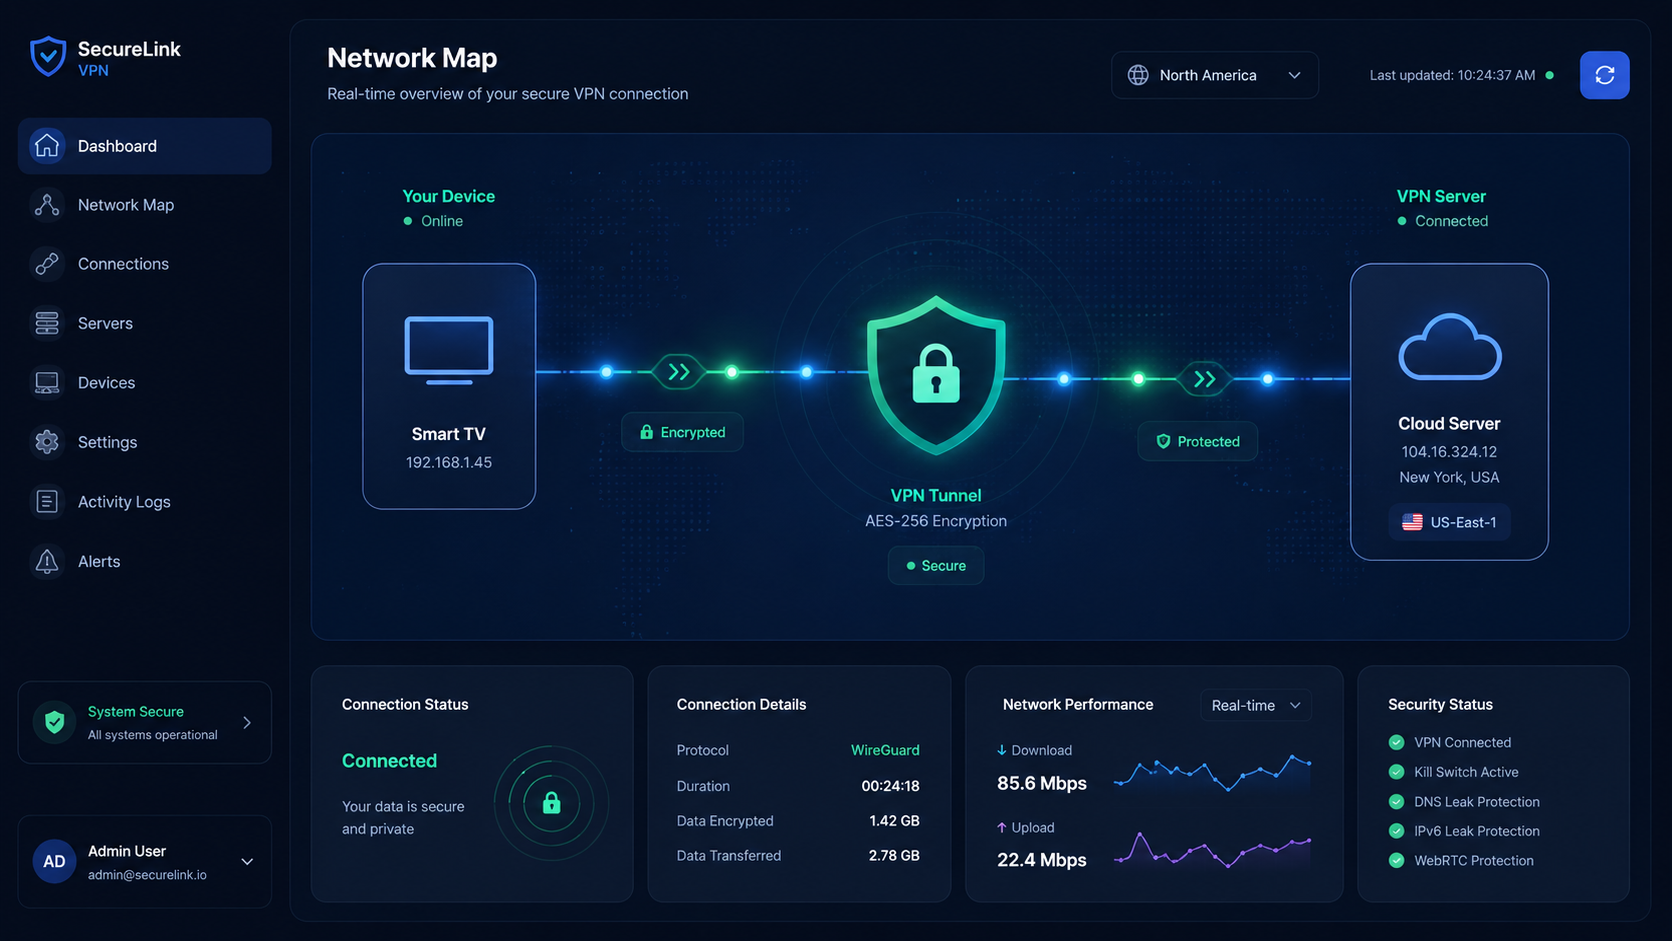Click the VPN Connected green checkmark
This screenshot has width=1672, height=941.
[1397, 742]
